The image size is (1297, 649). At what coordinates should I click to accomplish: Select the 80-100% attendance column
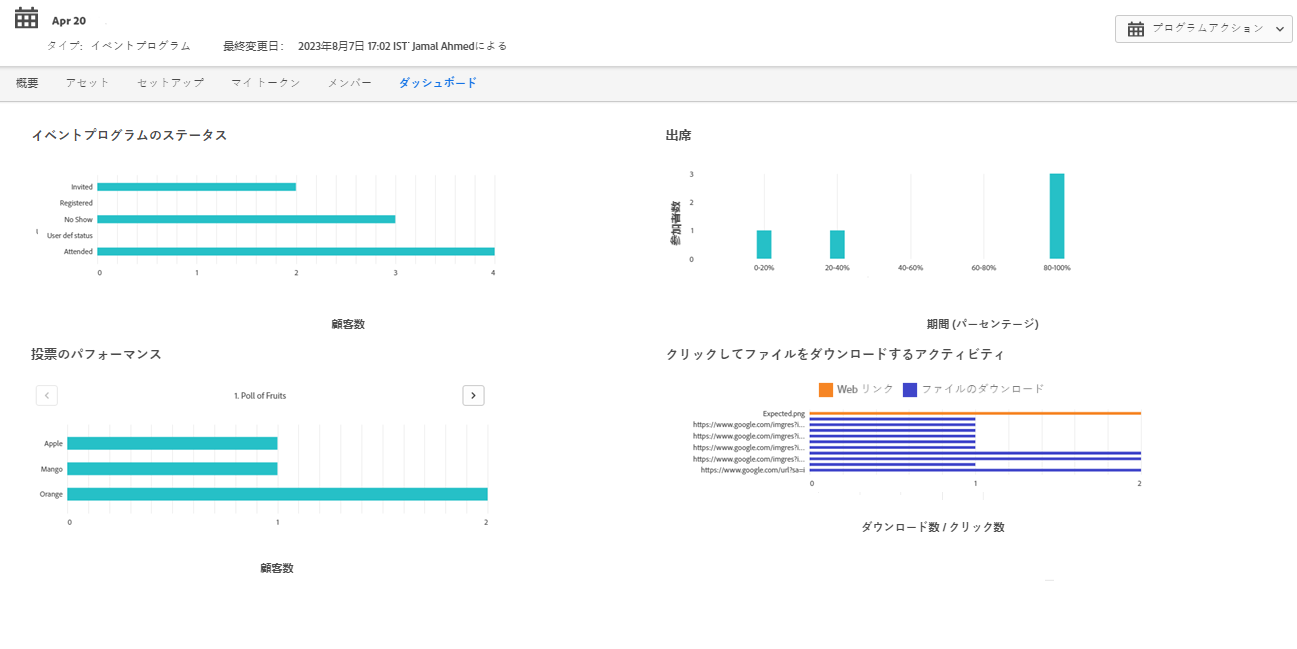[1057, 216]
